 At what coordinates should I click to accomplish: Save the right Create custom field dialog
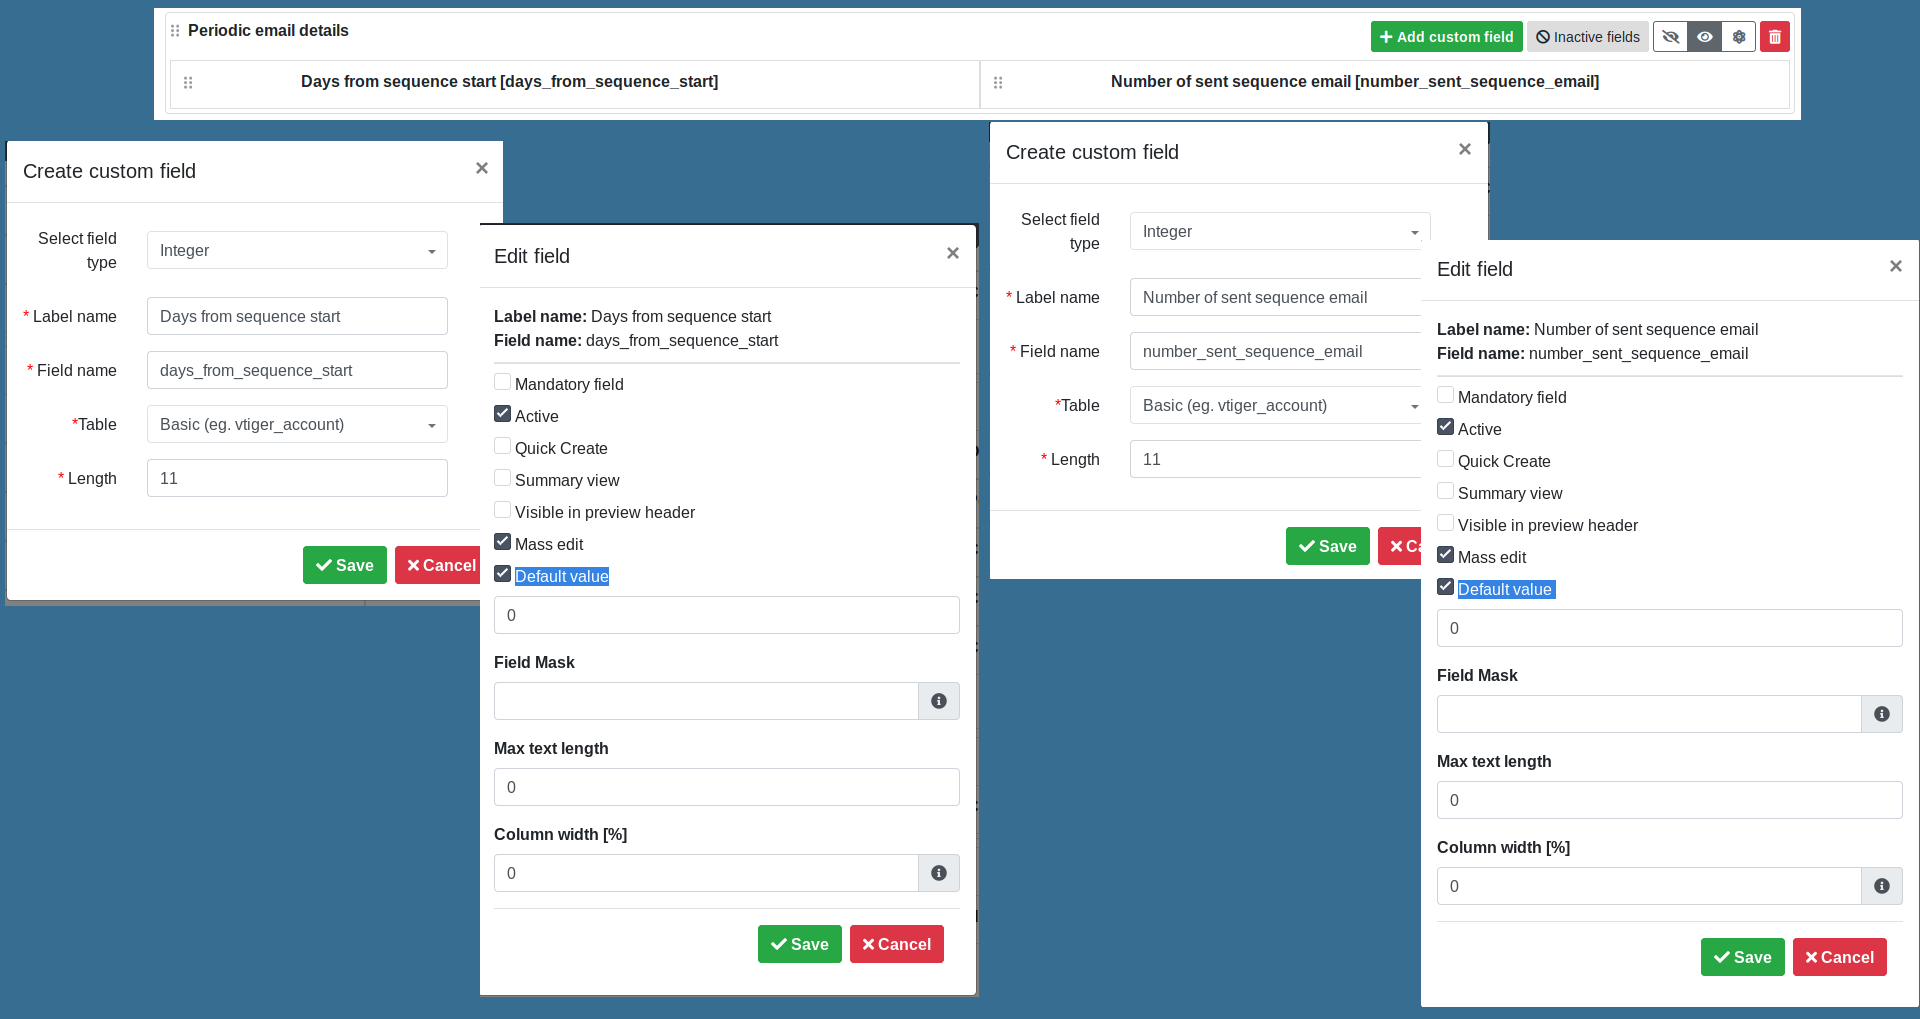coord(1328,546)
